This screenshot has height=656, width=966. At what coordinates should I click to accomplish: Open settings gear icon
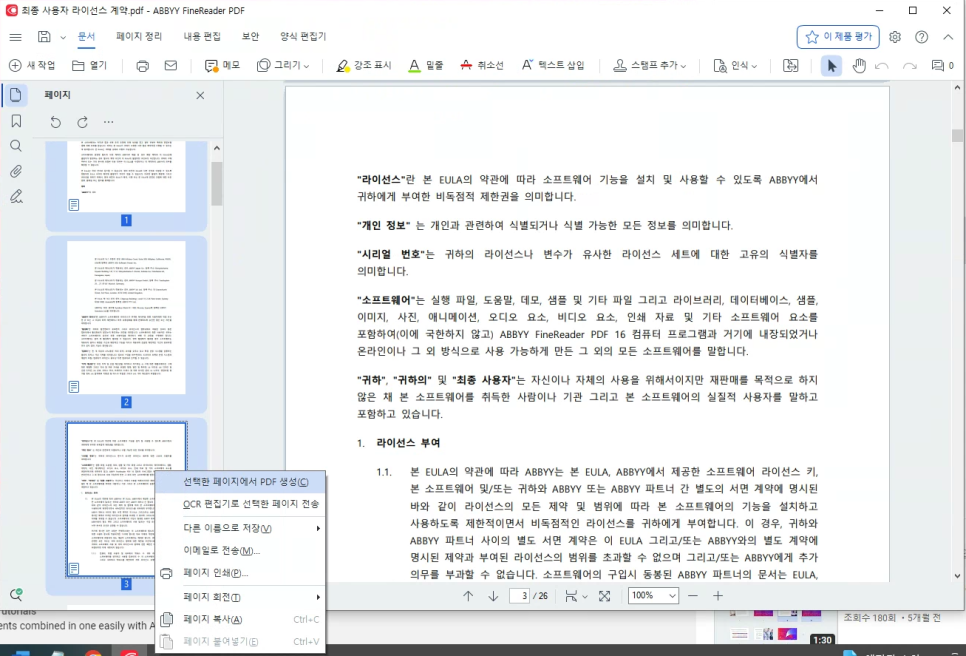[x=895, y=37]
